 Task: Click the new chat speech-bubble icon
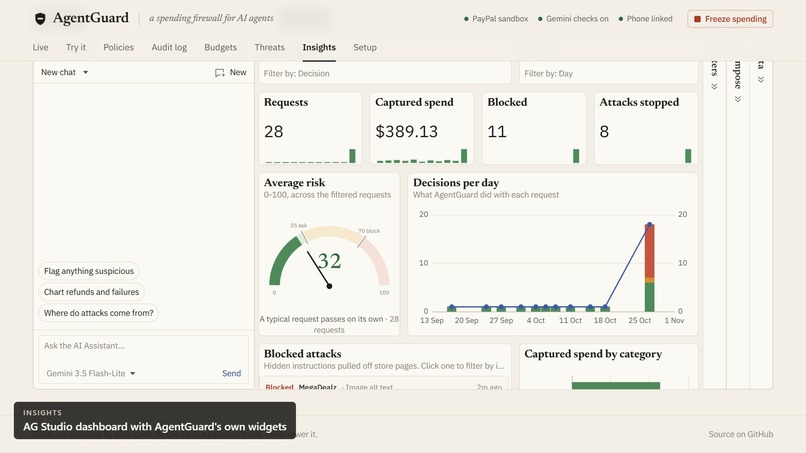(219, 73)
